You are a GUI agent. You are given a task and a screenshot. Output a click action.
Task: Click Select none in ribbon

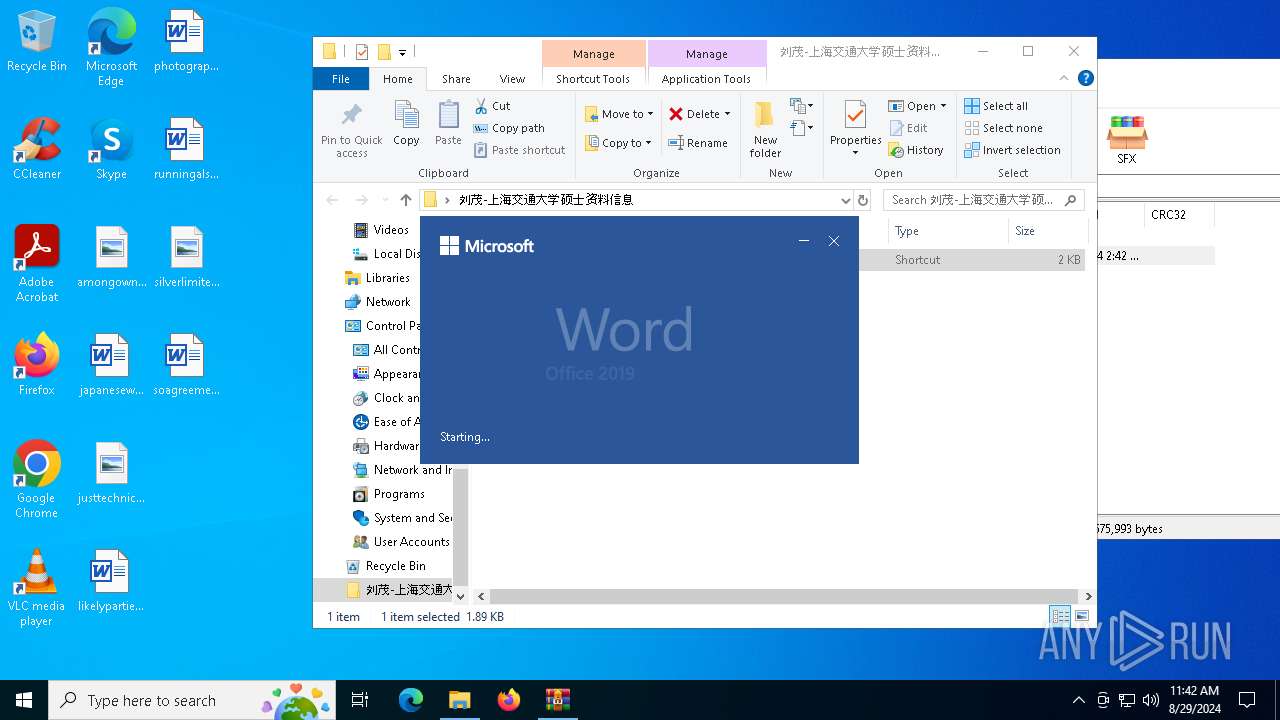pos(1003,128)
